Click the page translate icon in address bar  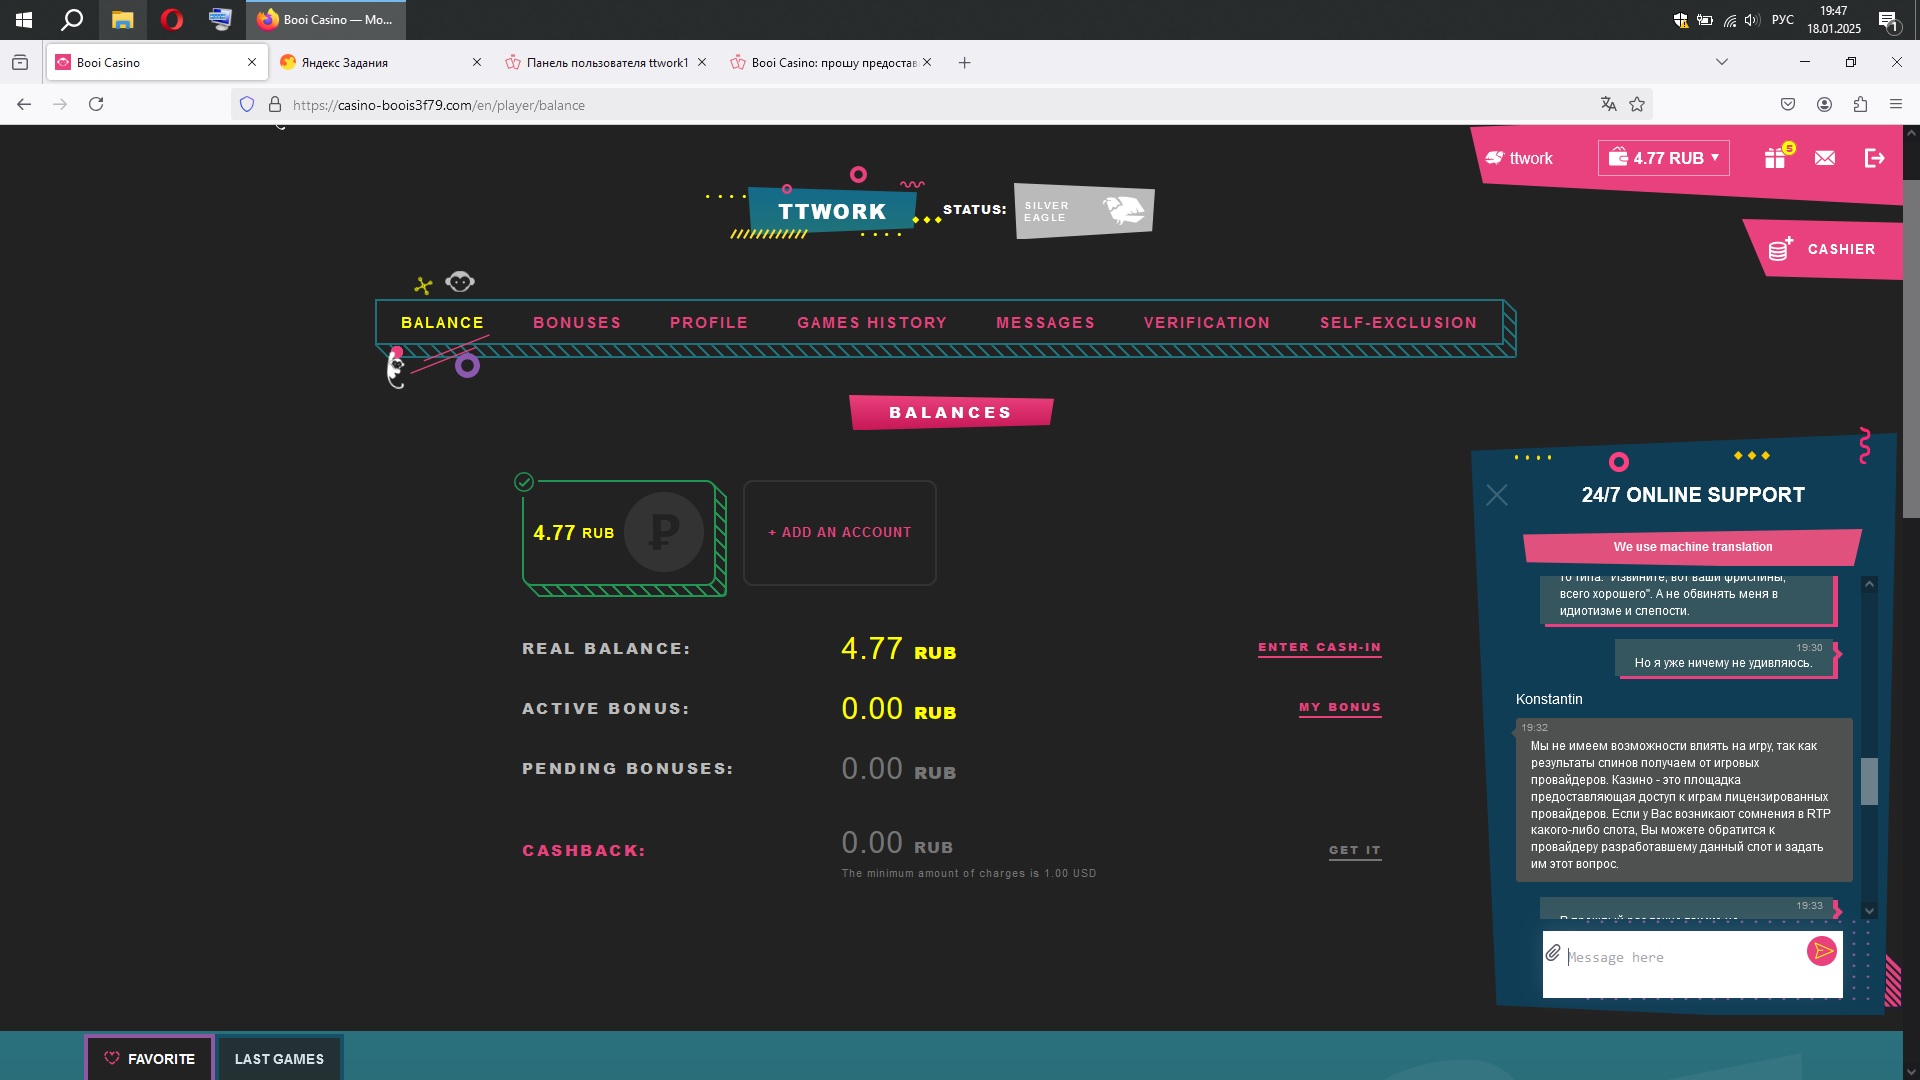click(1608, 104)
